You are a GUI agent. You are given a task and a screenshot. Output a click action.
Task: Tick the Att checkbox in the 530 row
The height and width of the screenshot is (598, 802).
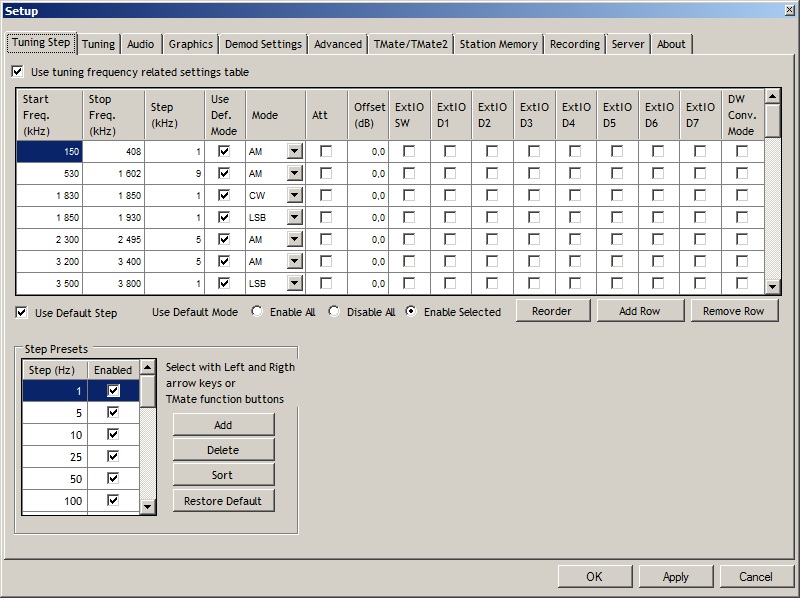pyautogui.click(x=326, y=173)
